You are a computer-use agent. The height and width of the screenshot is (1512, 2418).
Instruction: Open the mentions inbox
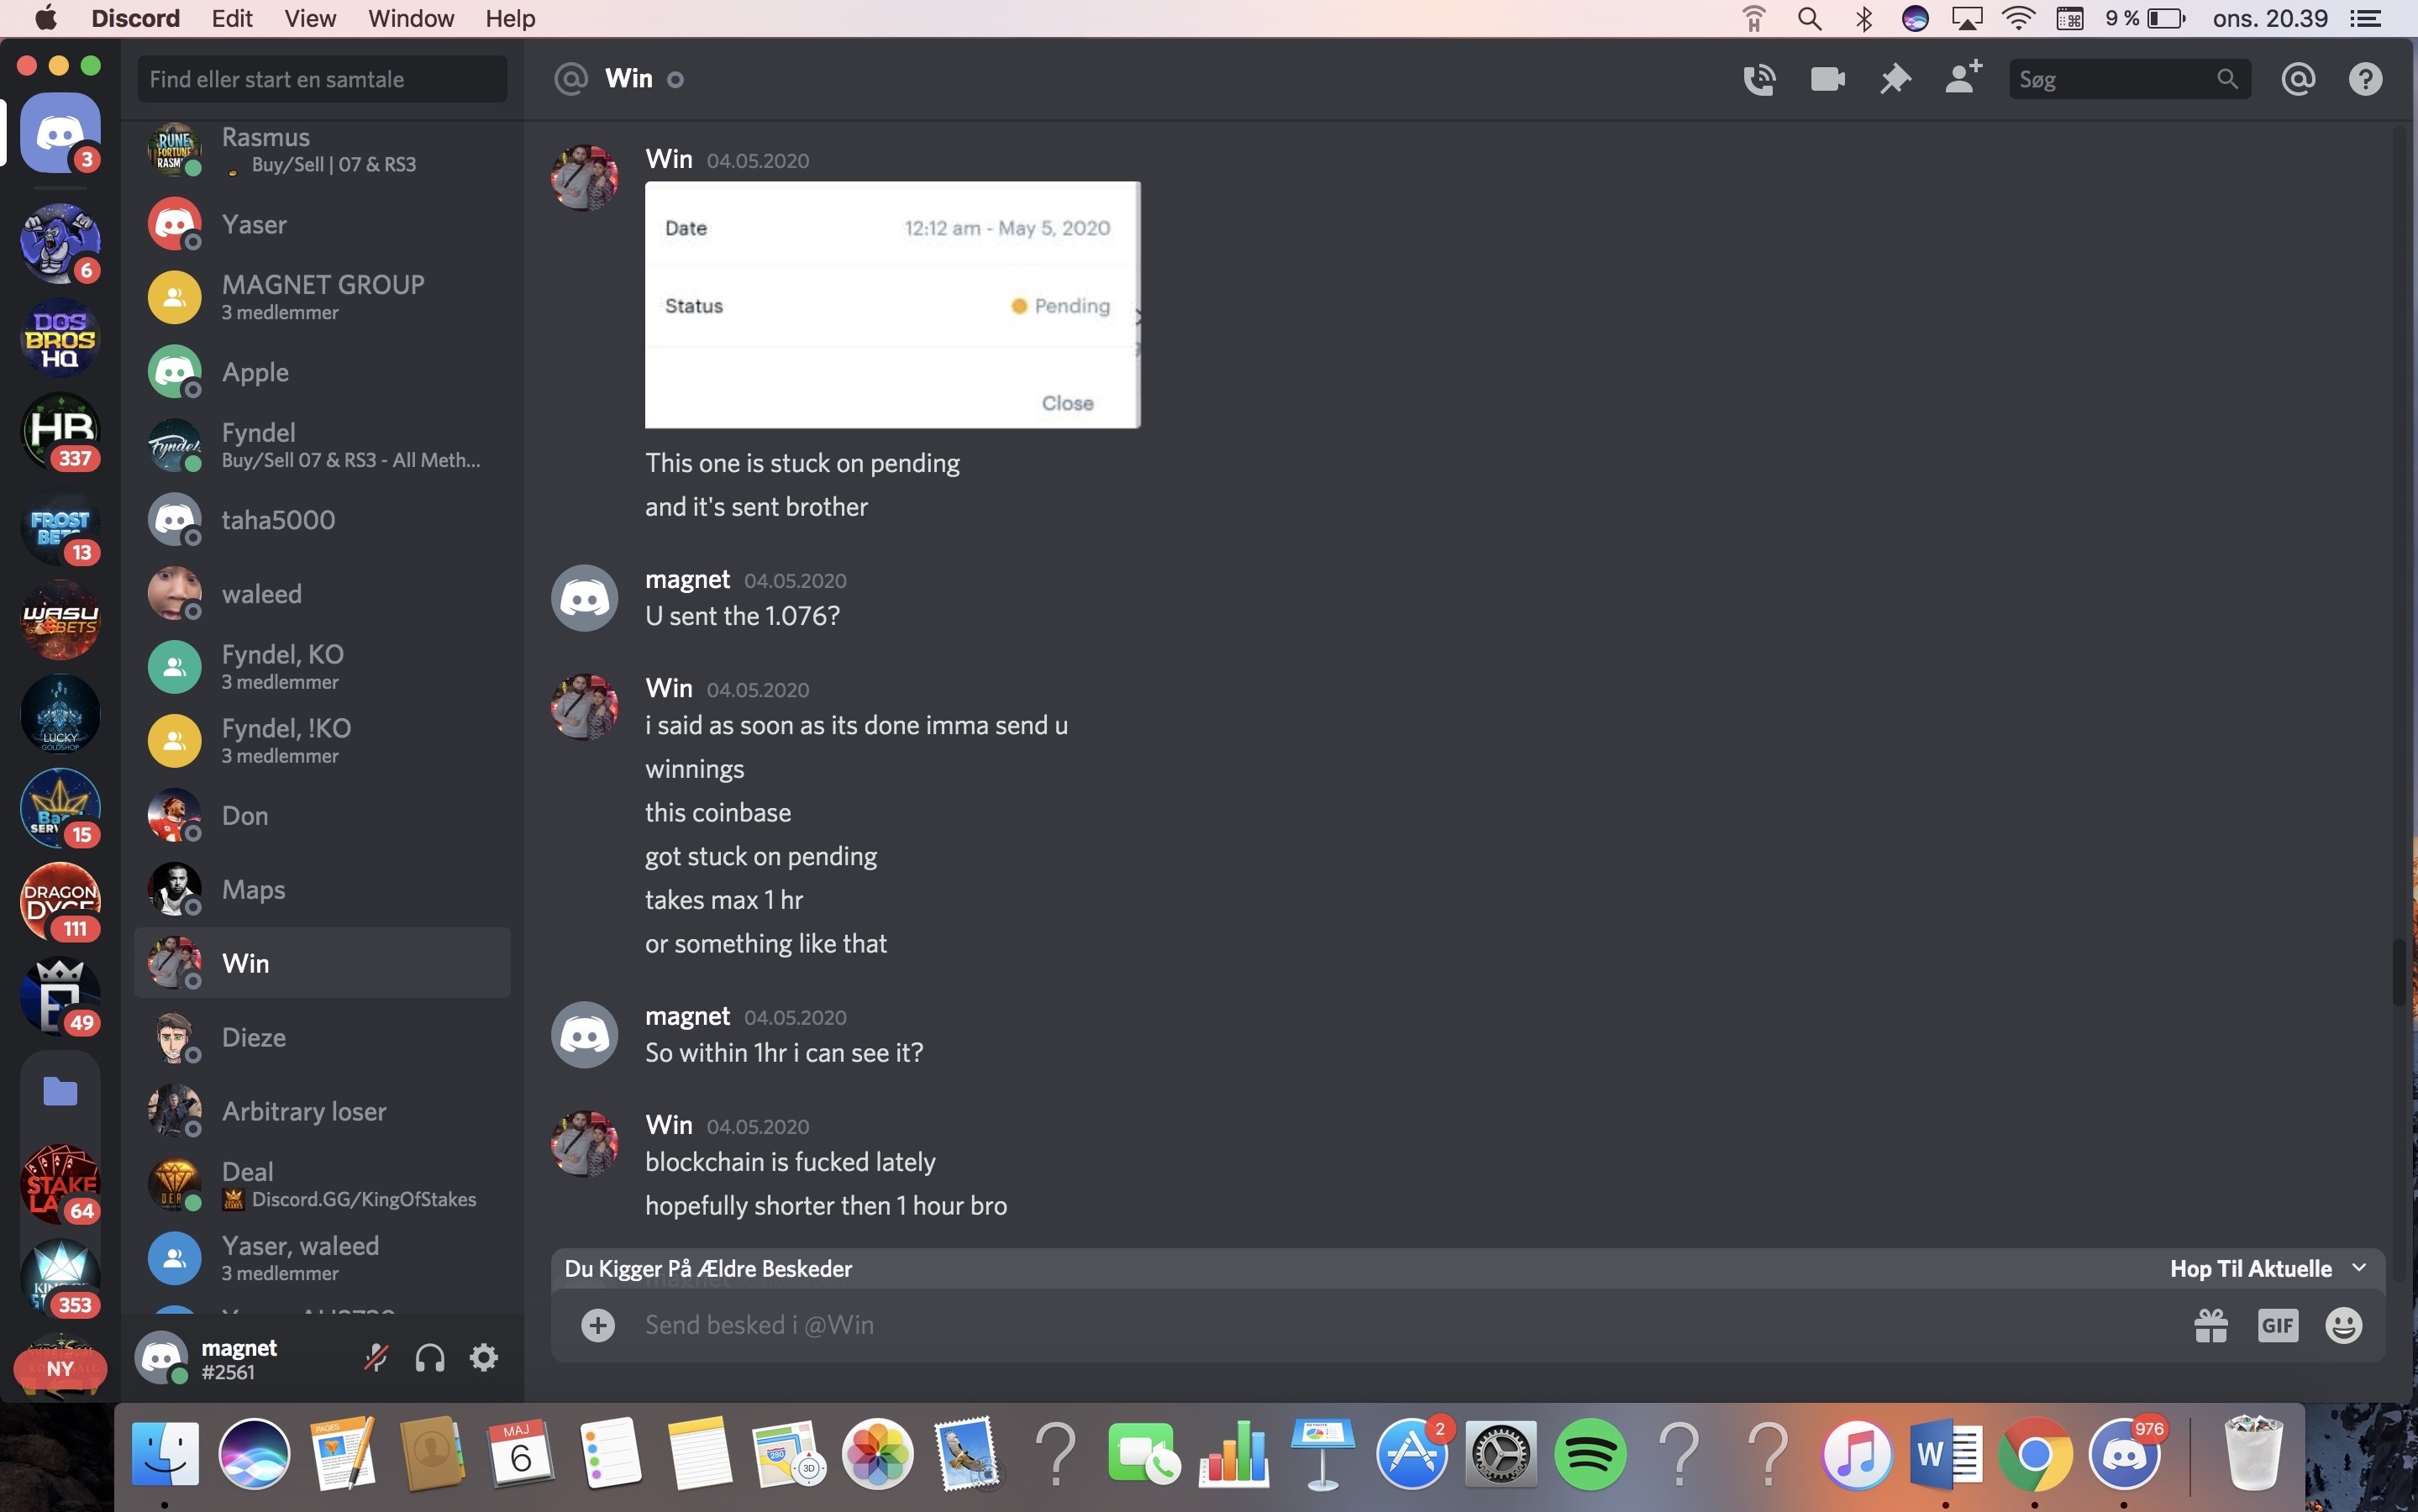click(x=2298, y=79)
